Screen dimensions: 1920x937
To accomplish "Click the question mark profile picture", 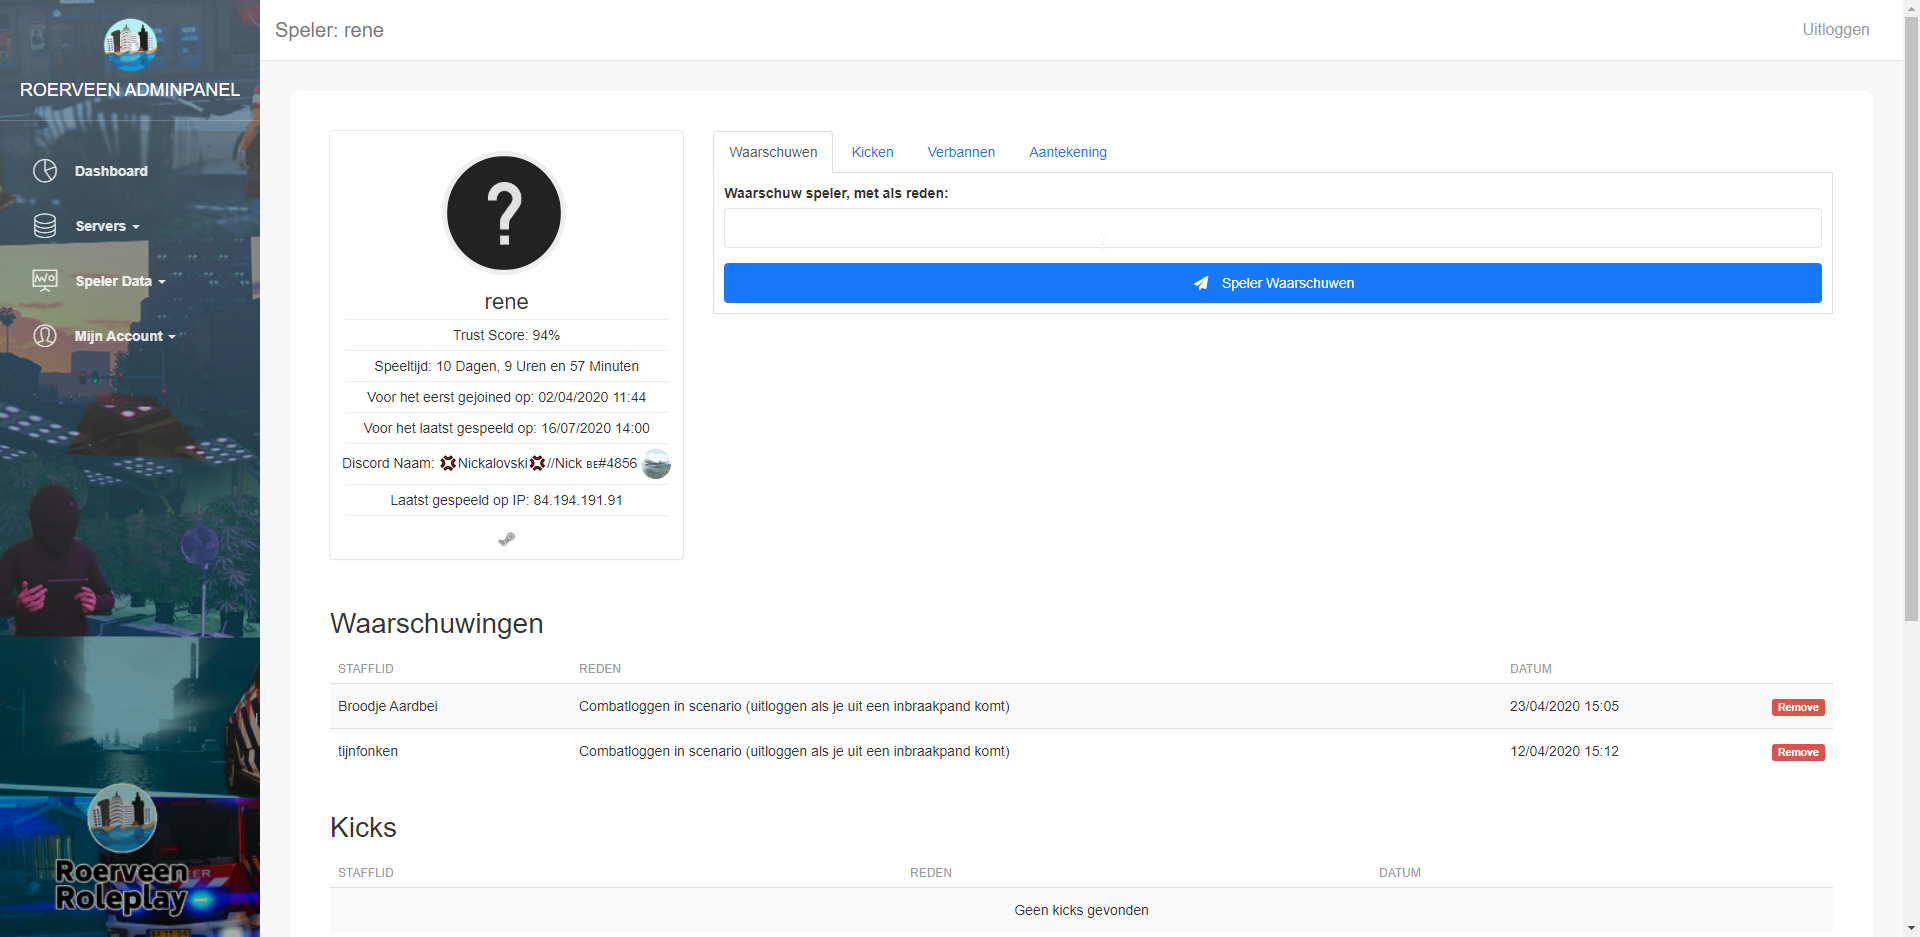I will click(x=505, y=213).
